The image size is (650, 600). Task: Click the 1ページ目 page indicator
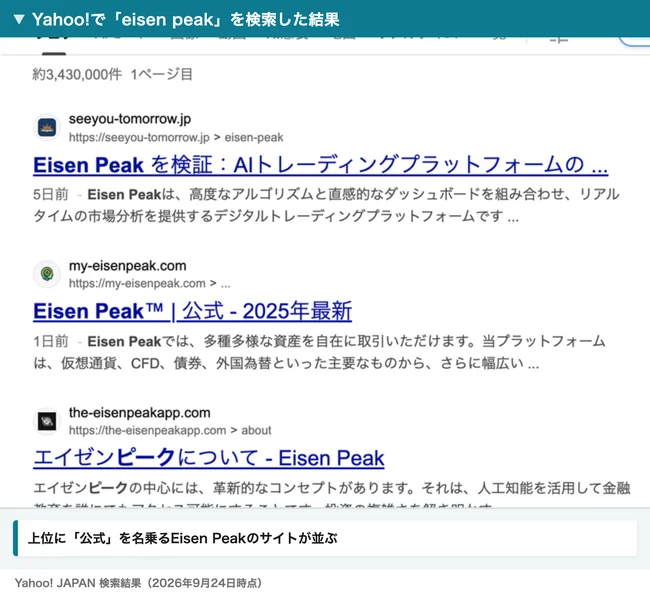tap(161, 75)
